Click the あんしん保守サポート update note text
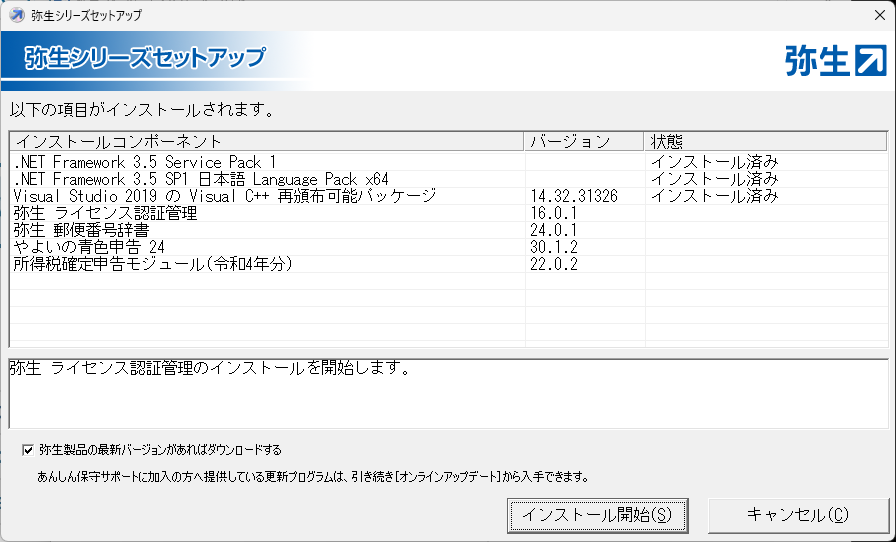This screenshot has width=896, height=542. click(x=313, y=476)
